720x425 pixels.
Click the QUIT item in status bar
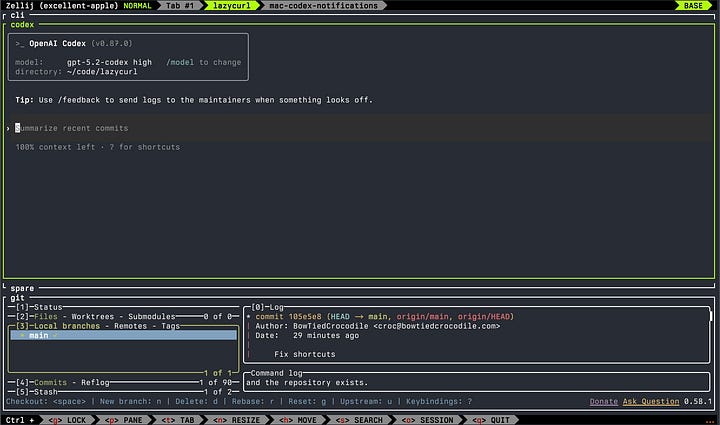click(x=491, y=420)
